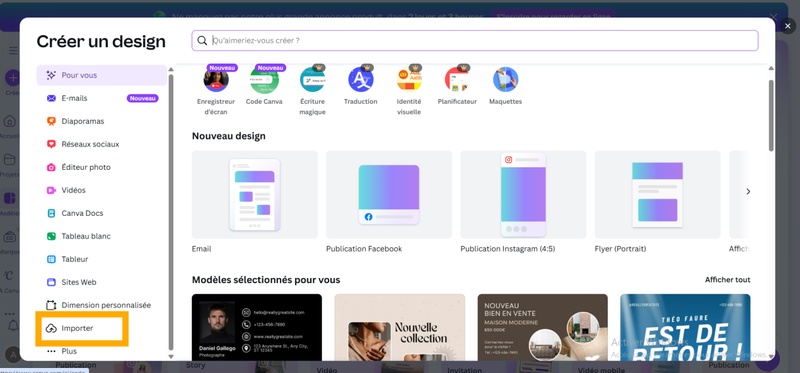Select the Canva Docs category
800x373 pixels.
click(102, 213)
